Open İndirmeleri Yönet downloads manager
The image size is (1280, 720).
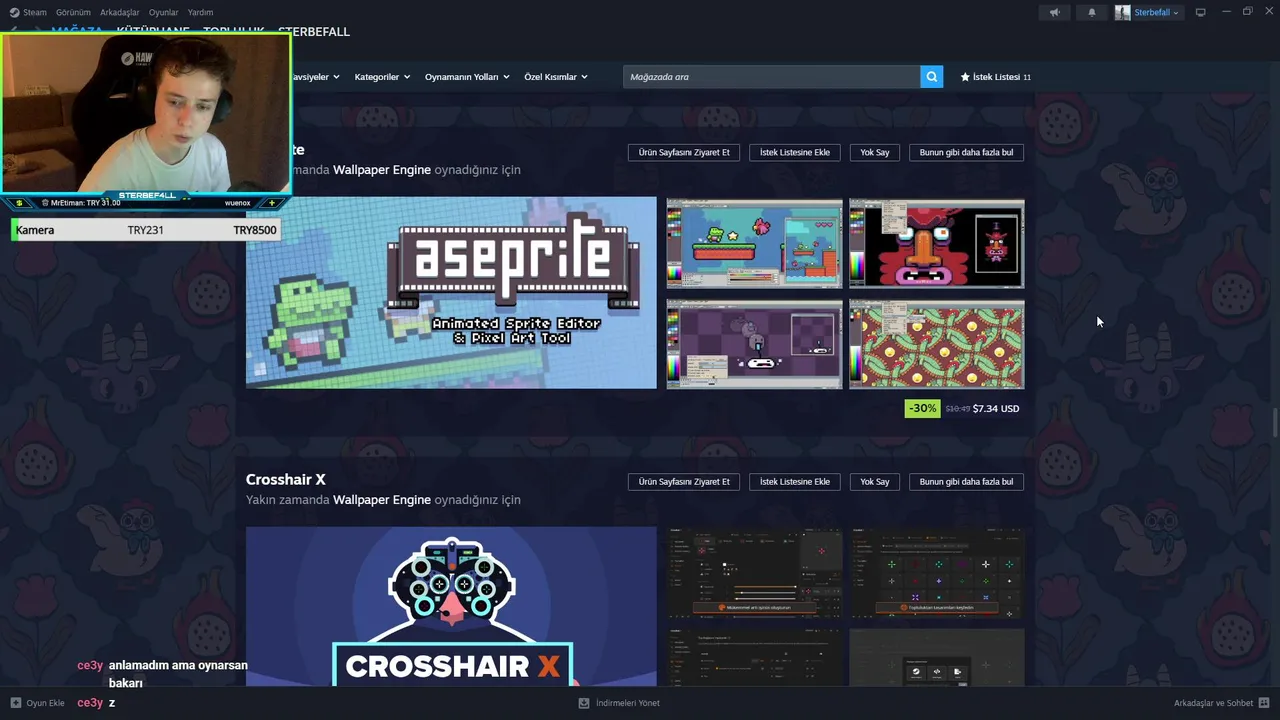tap(619, 703)
